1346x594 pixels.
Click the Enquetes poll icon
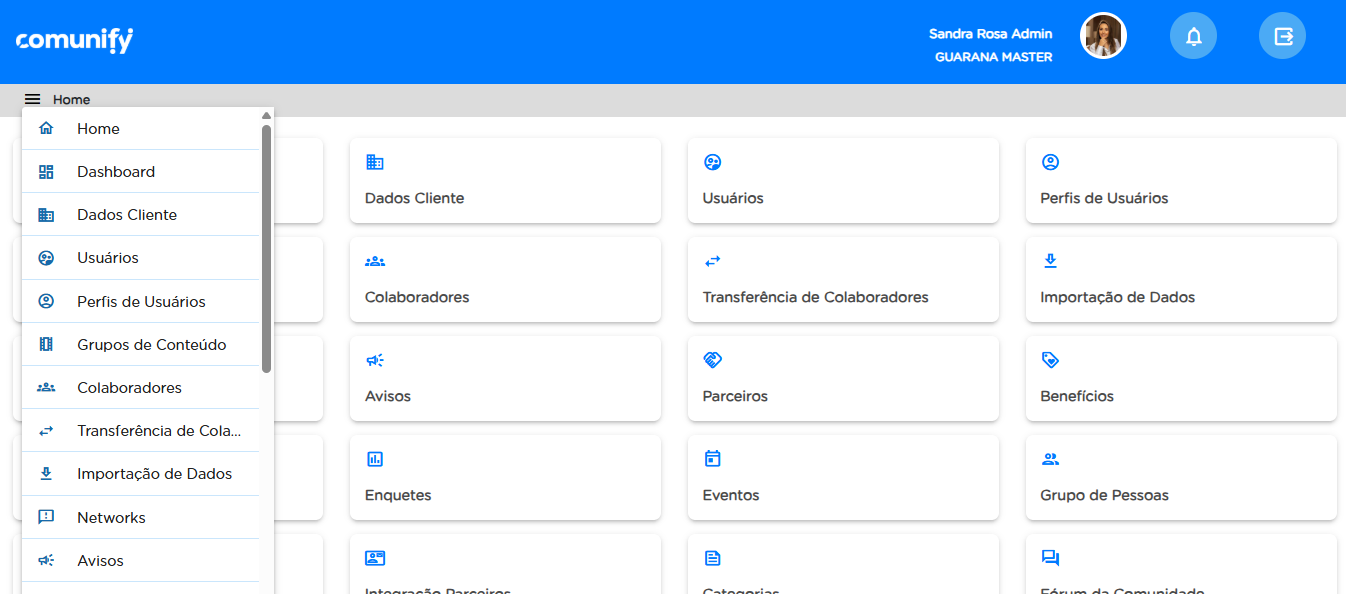coord(375,459)
